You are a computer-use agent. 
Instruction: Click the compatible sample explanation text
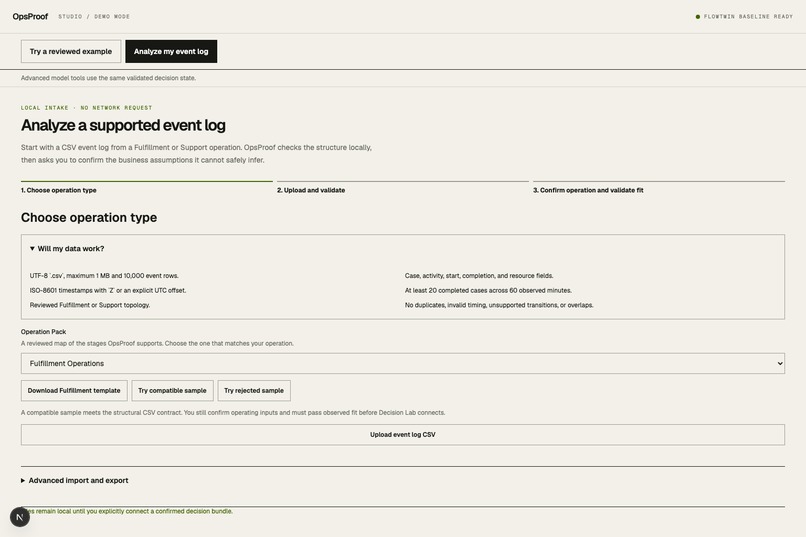coord(233,413)
